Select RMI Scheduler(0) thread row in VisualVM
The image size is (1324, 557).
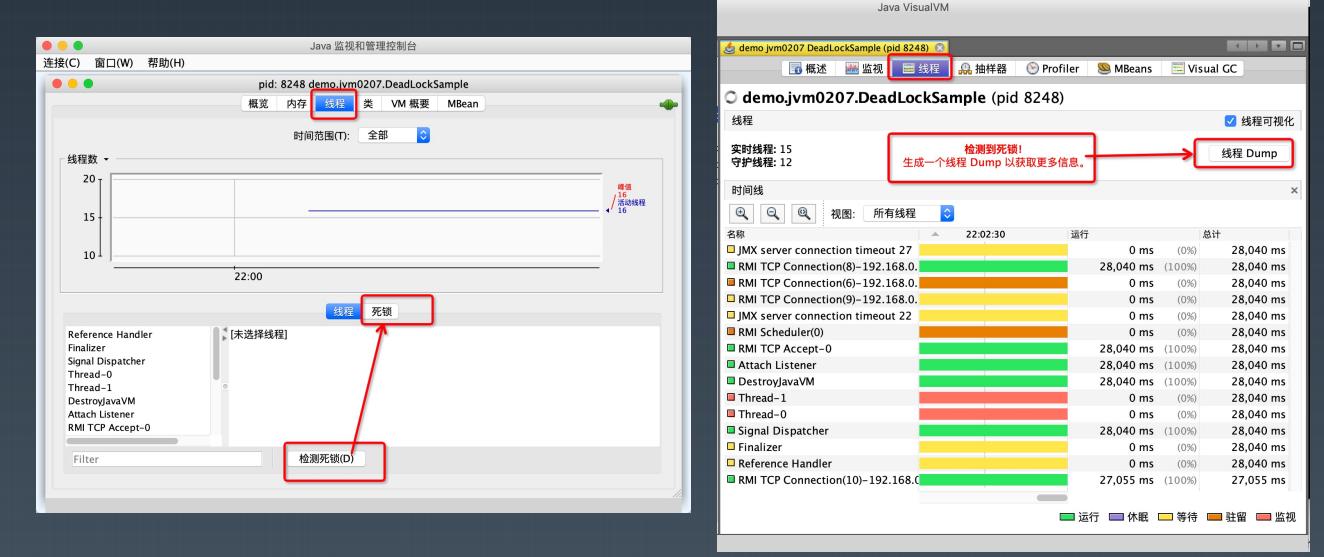click(x=1007, y=332)
